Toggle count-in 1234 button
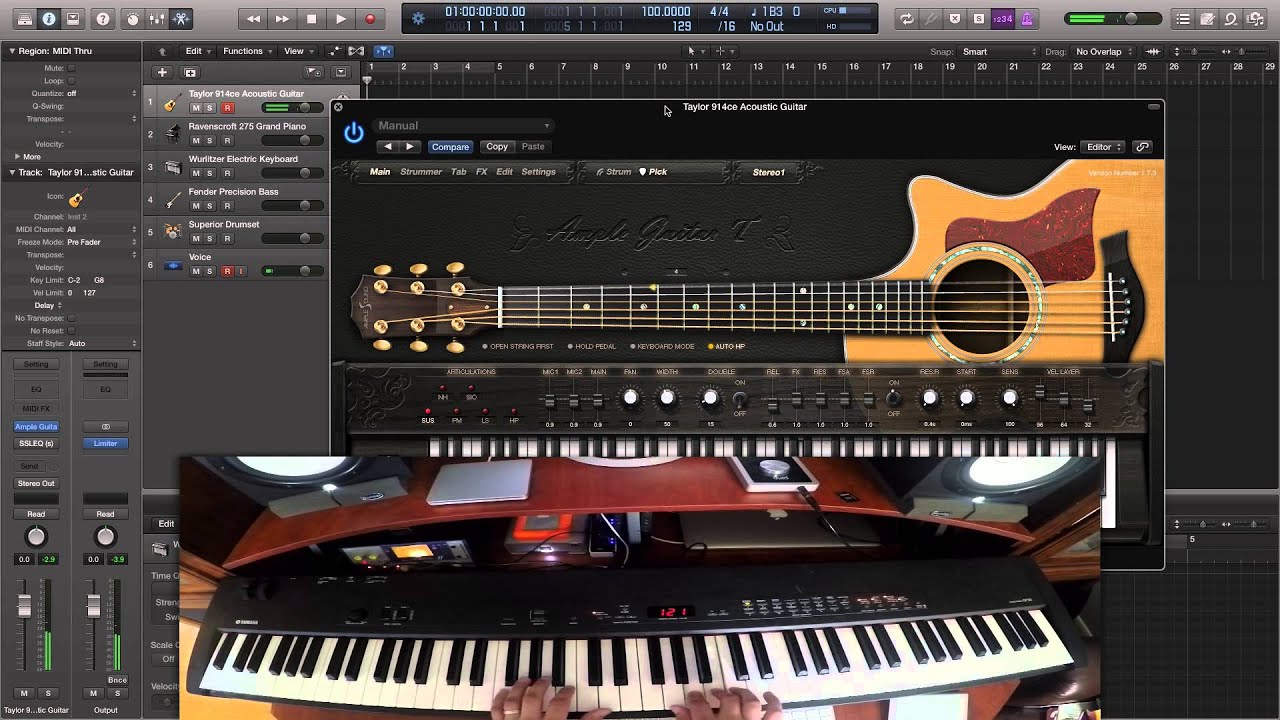 [1002, 19]
